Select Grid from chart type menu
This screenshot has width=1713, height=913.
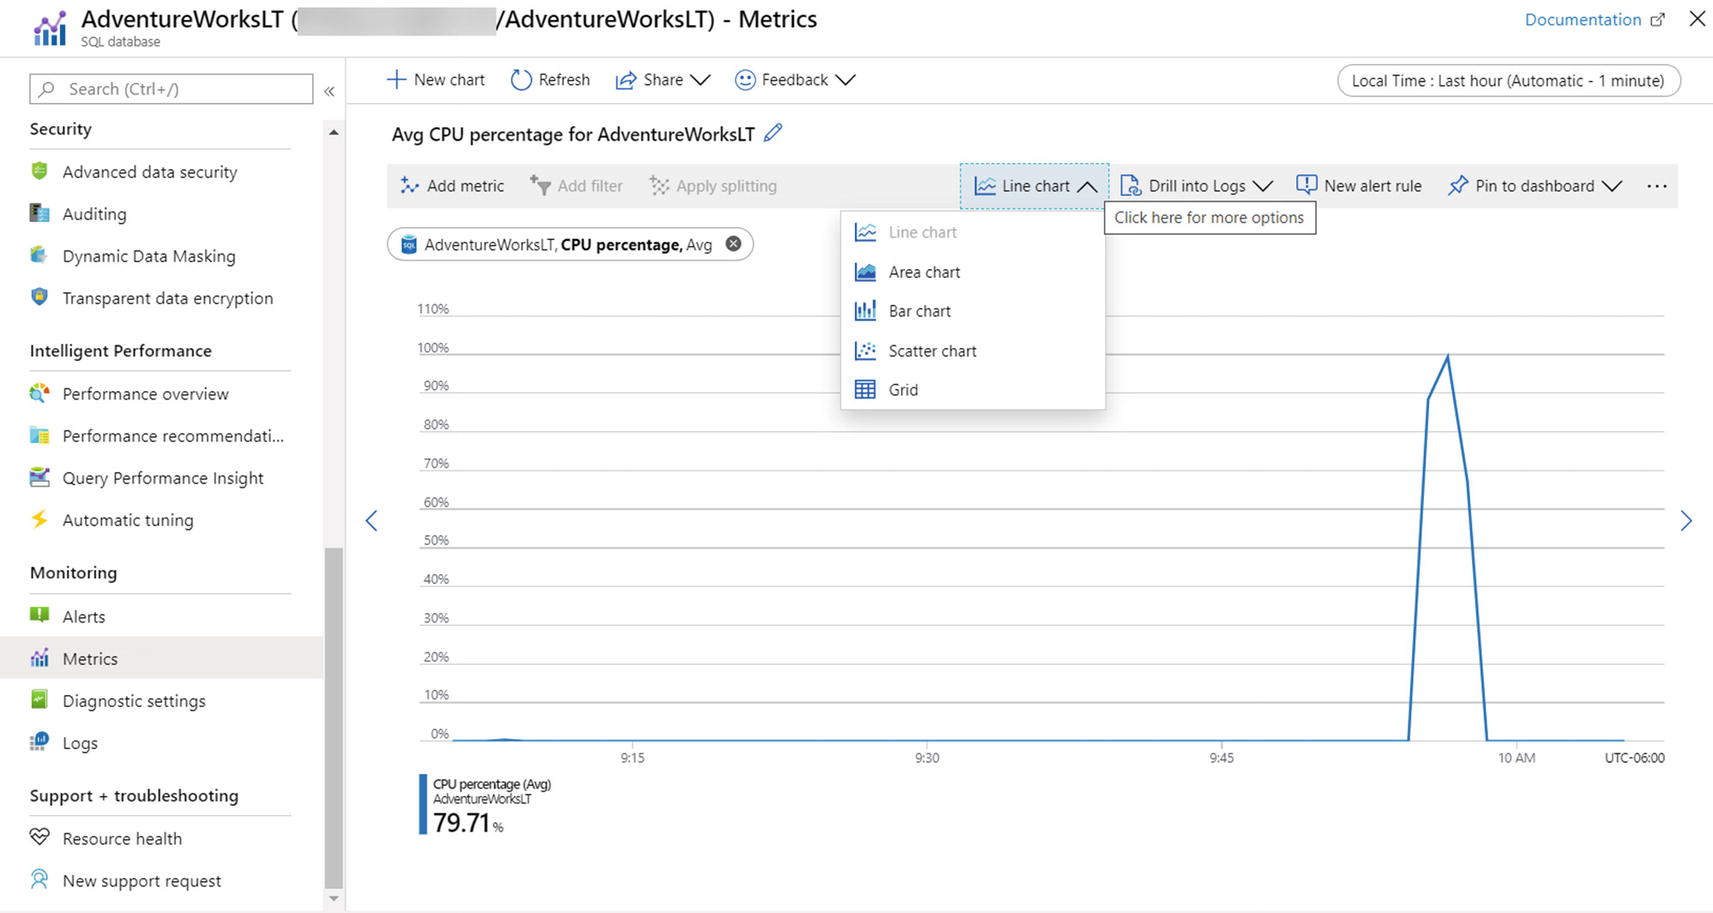[x=973, y=390]
